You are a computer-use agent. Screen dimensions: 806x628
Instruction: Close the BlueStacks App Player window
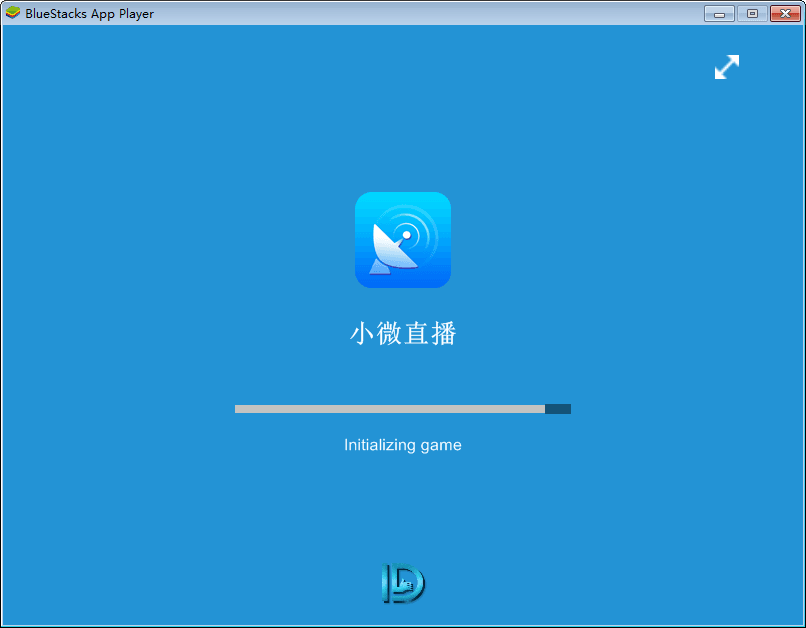[783, 14]
